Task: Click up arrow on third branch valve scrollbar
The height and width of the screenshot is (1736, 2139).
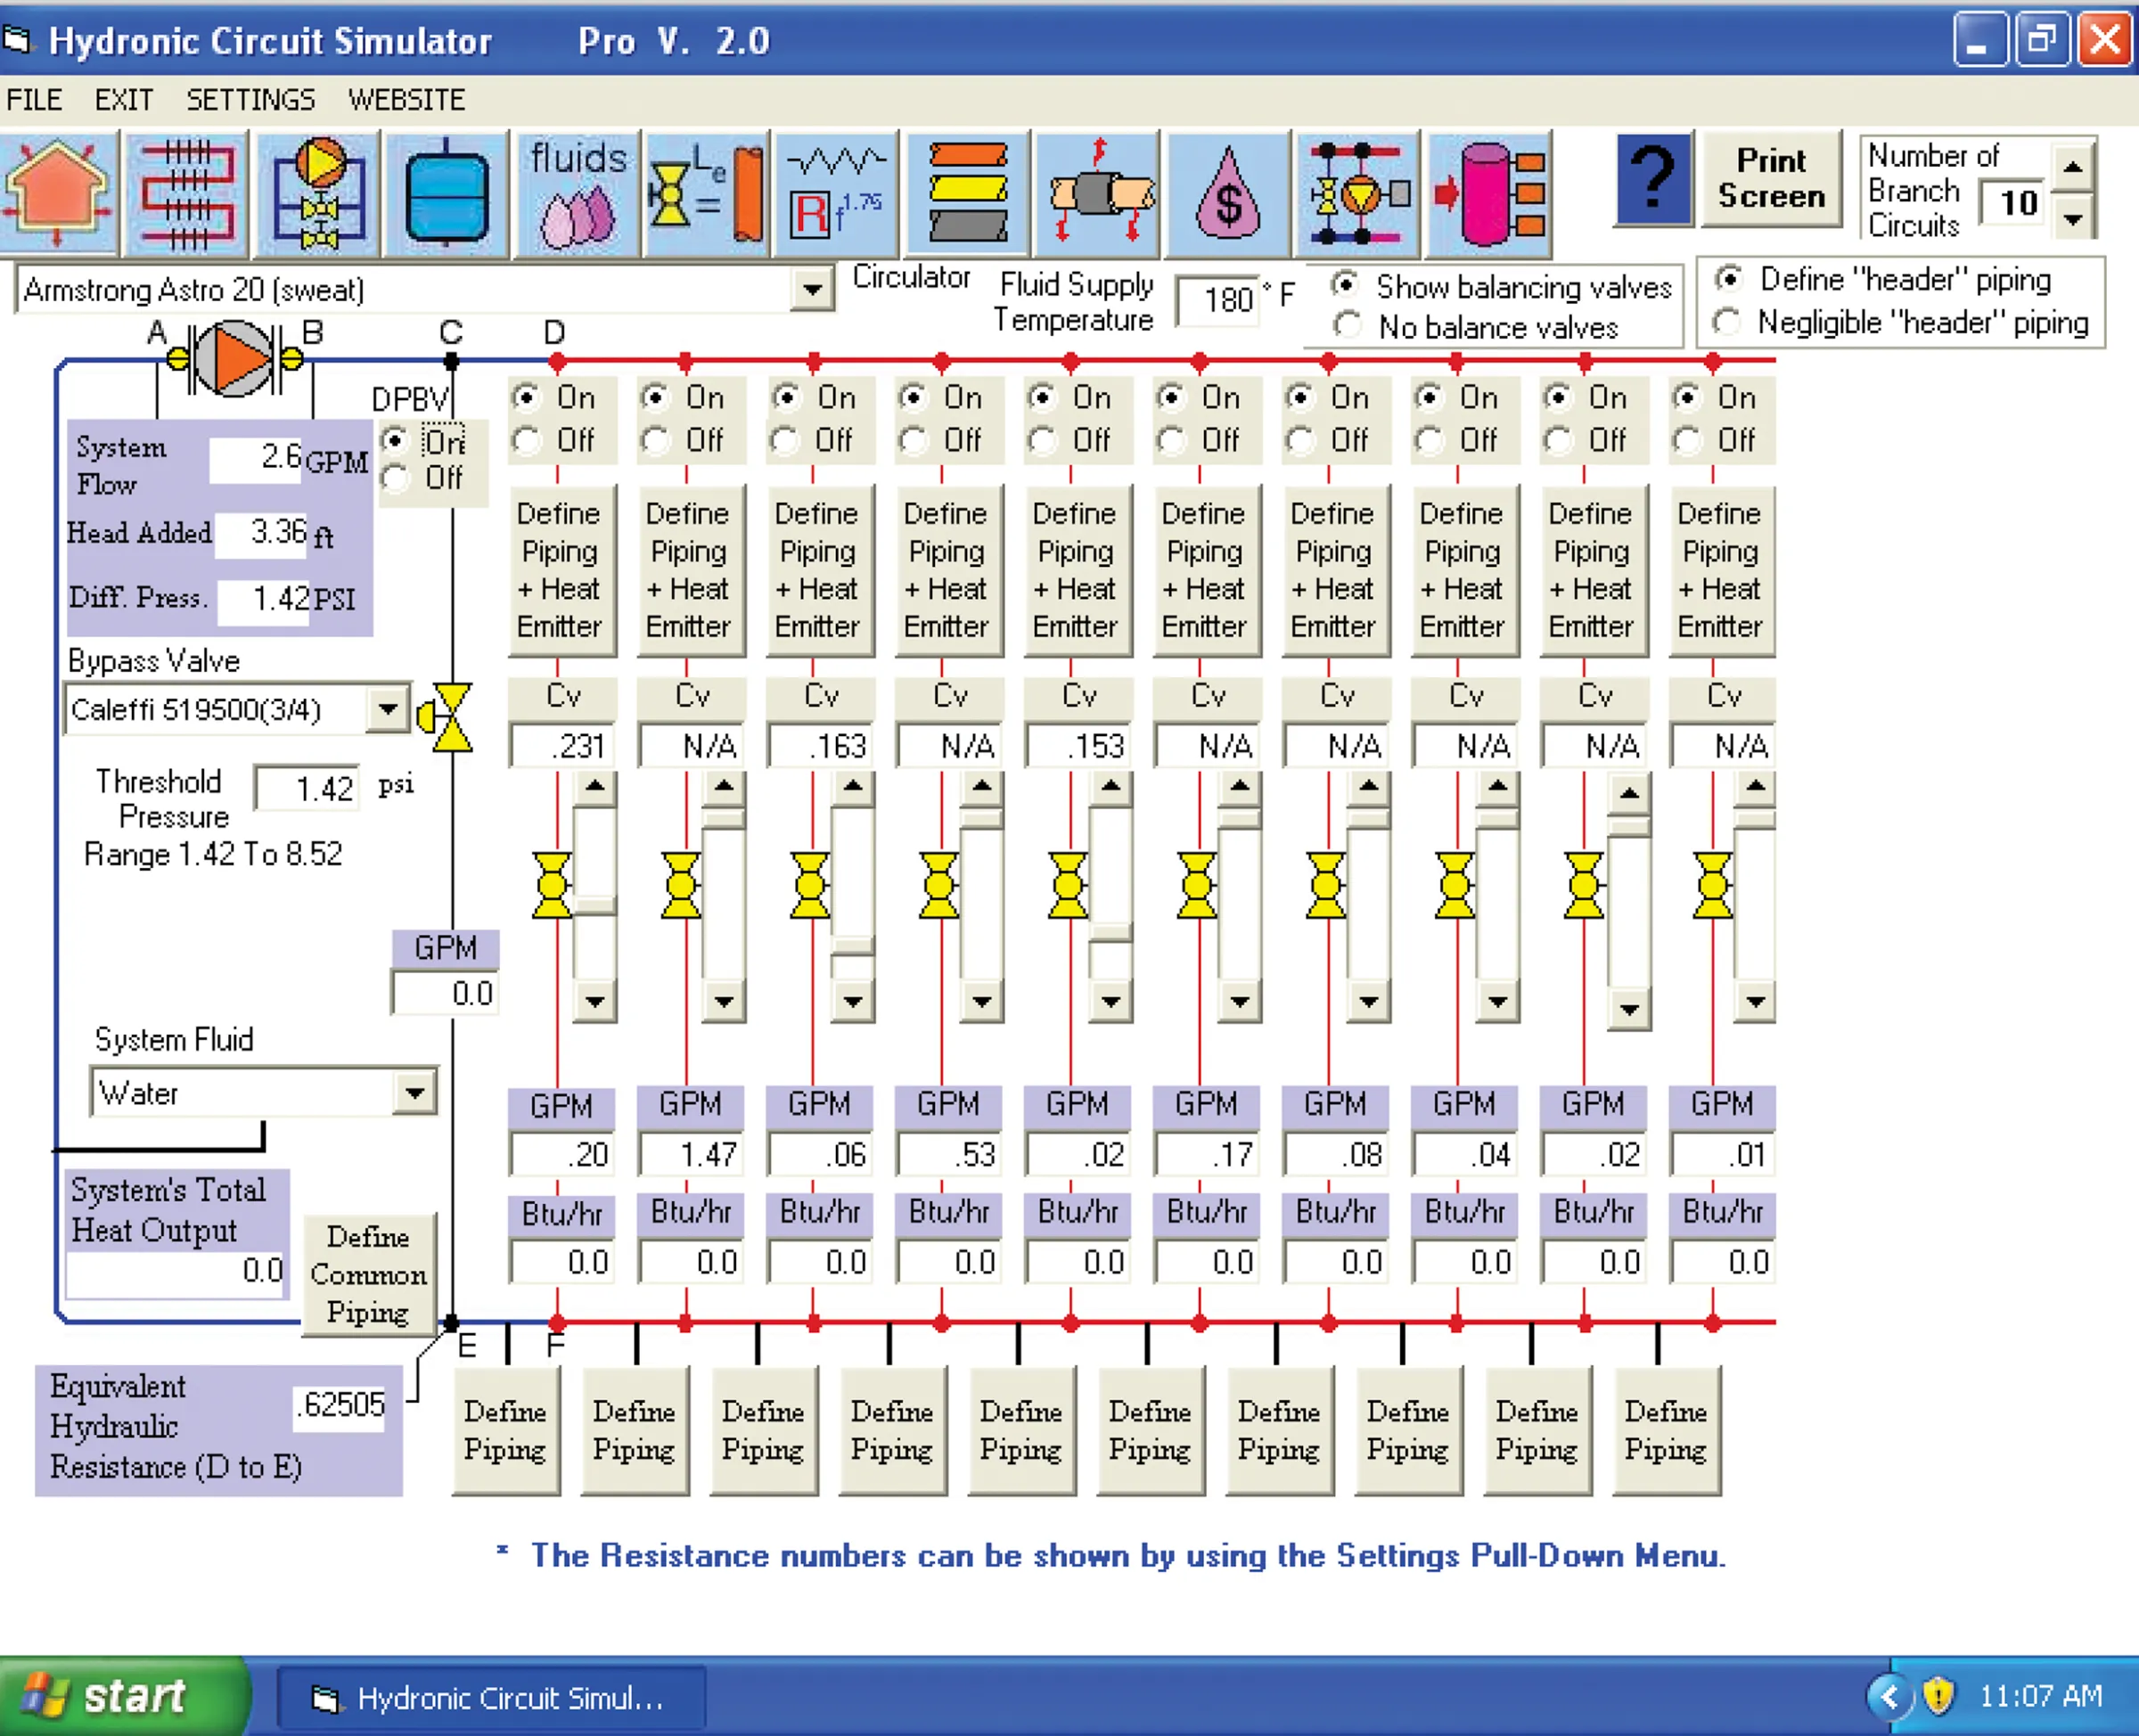Action: point(853,787)
